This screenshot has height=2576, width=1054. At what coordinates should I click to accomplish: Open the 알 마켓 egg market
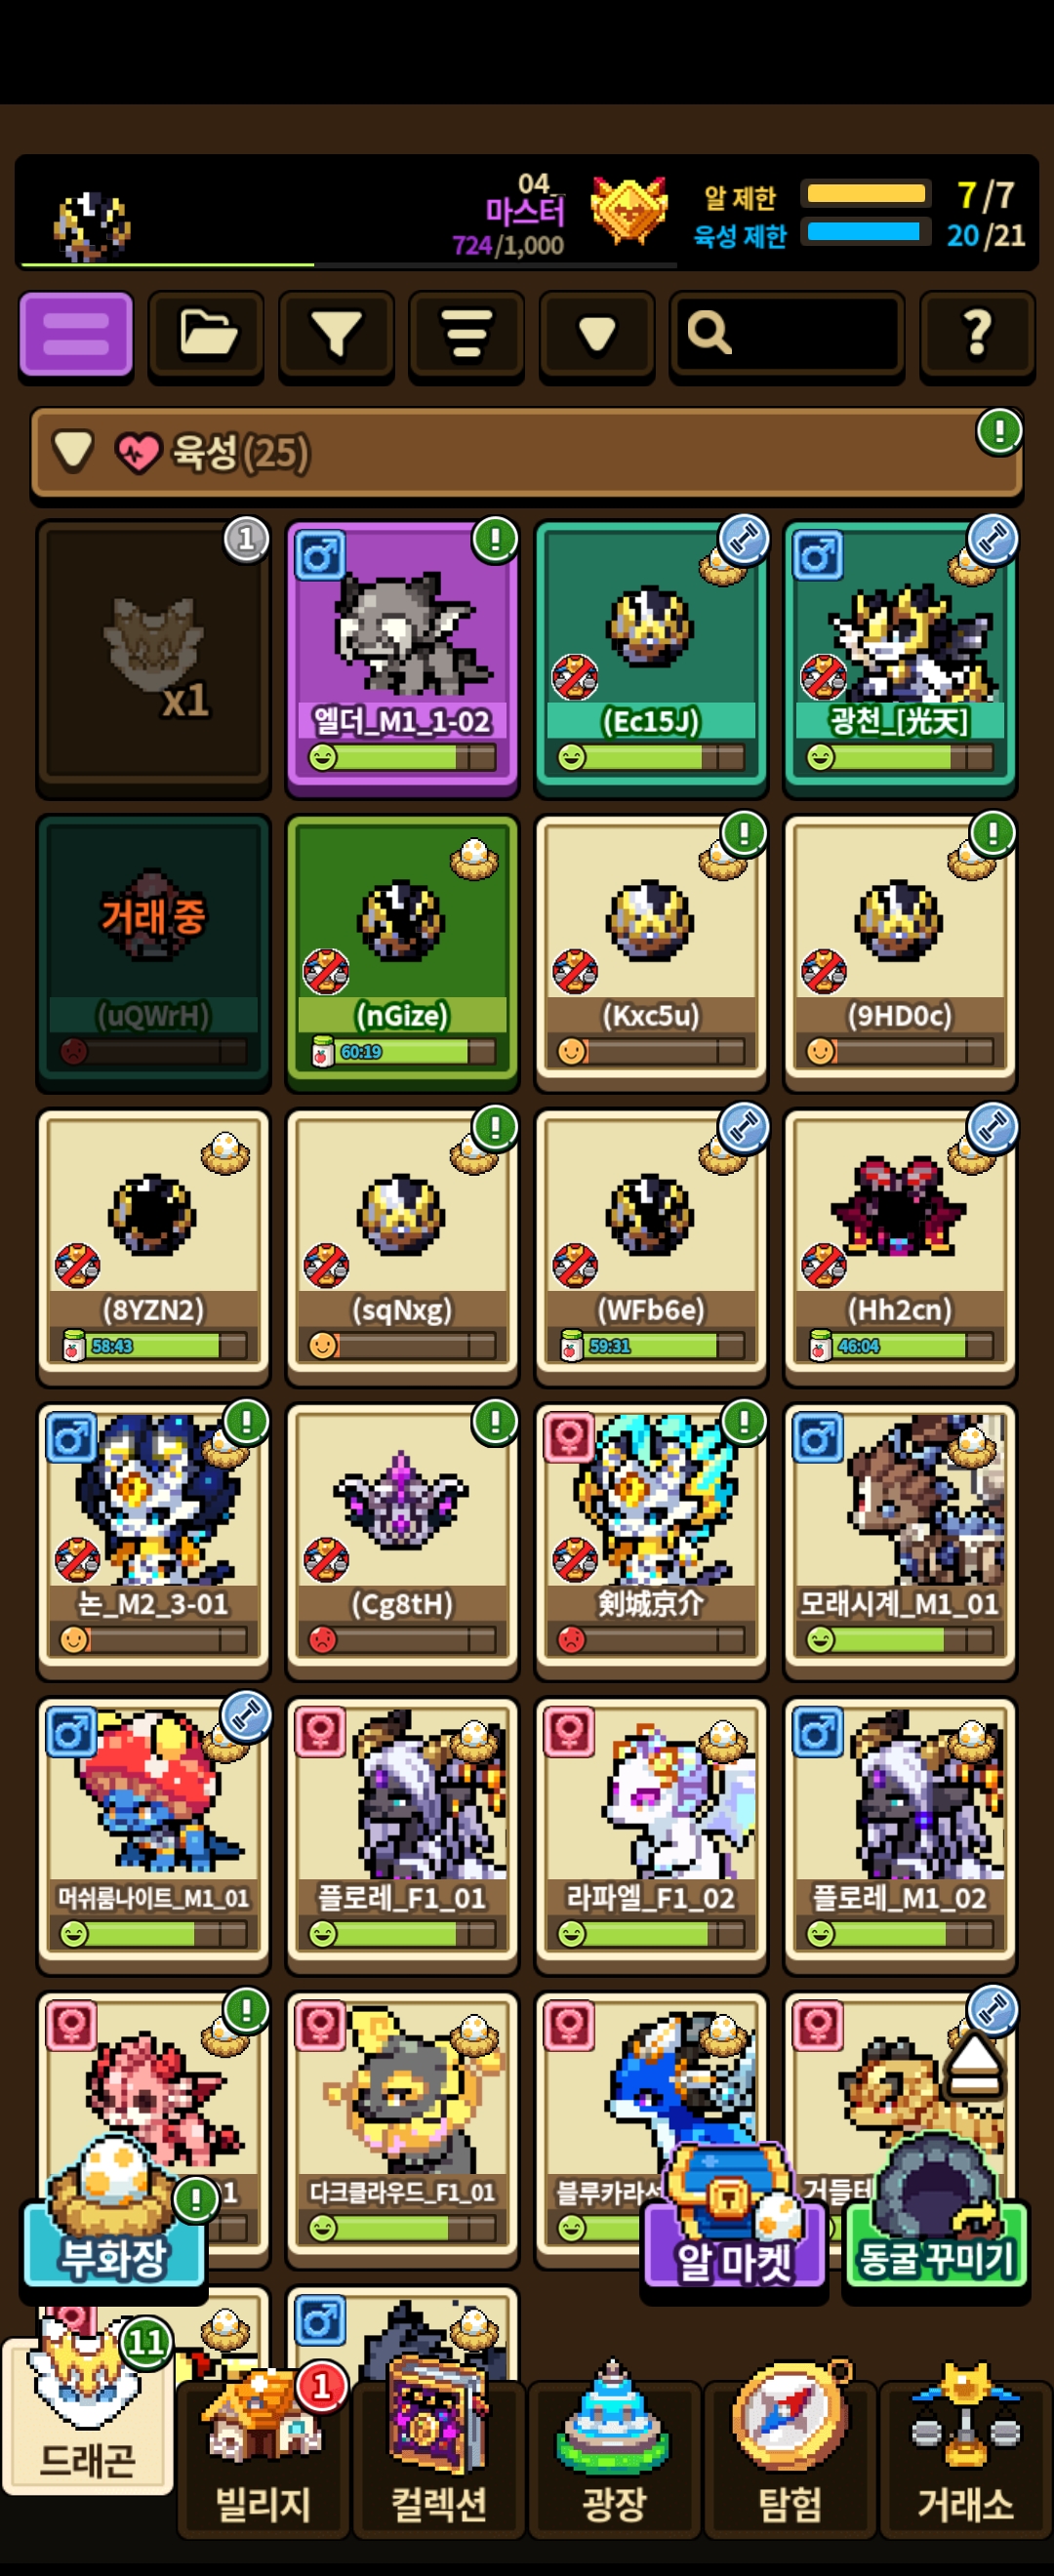[734, 2216]
